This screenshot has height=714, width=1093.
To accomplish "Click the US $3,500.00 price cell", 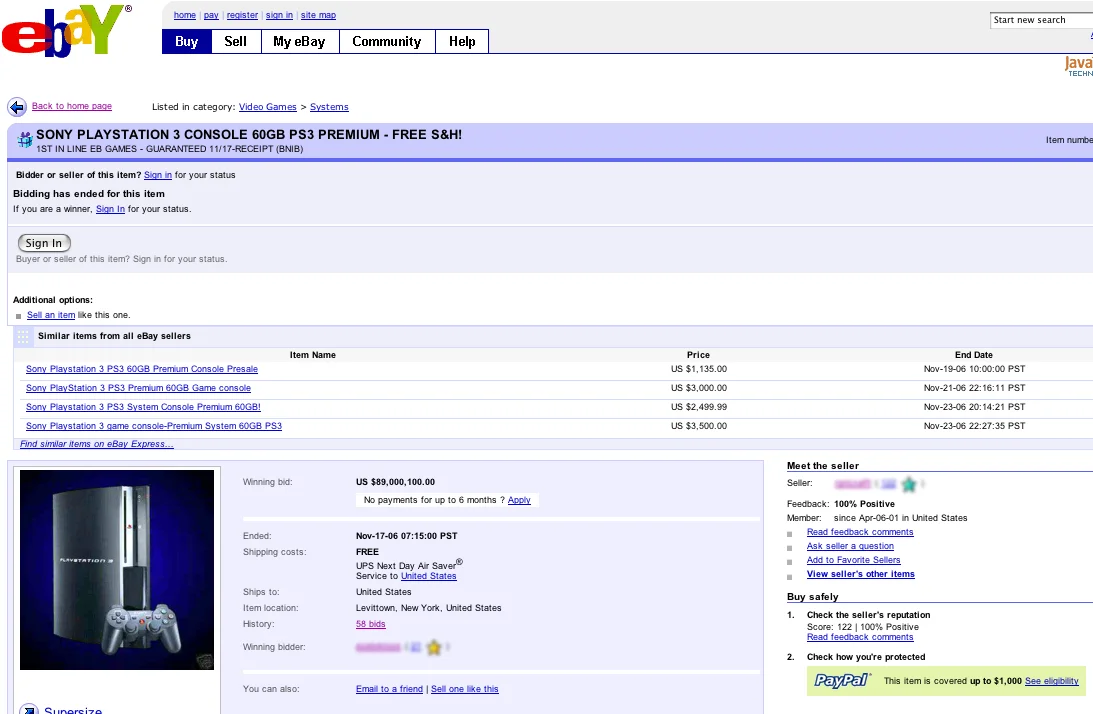I will point(698,426).
